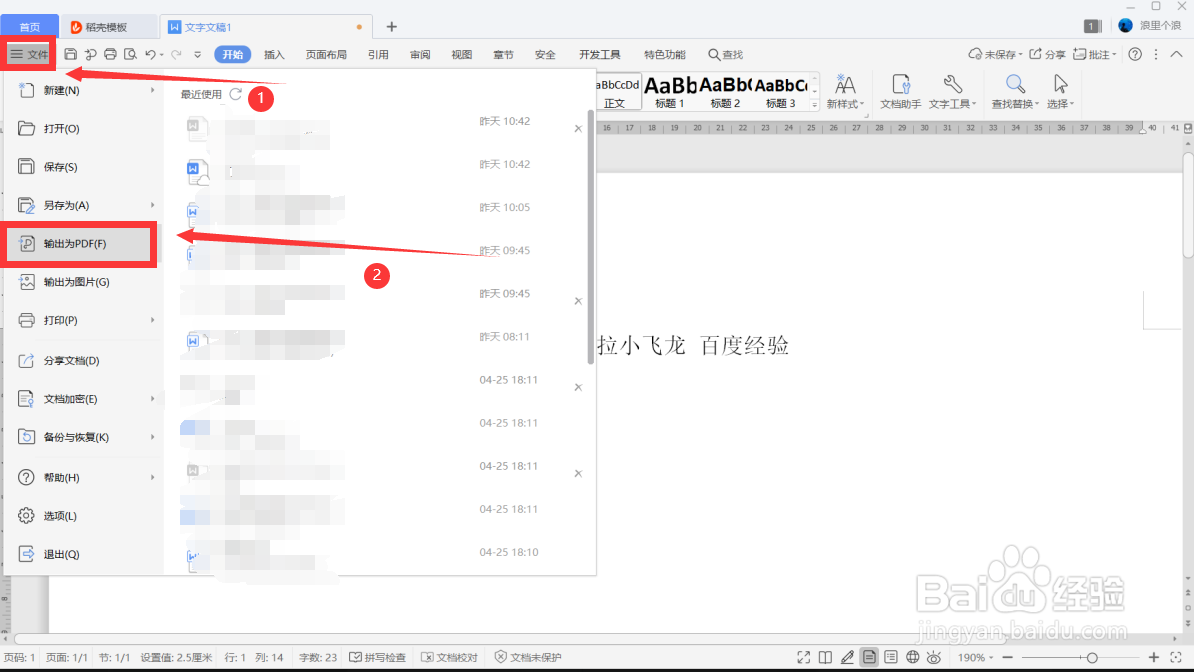Image resolution: width=1194 pixels, height=672 pixels.
Task: Apply 标题 1 heading style
Action: click(x=670, y=91)
